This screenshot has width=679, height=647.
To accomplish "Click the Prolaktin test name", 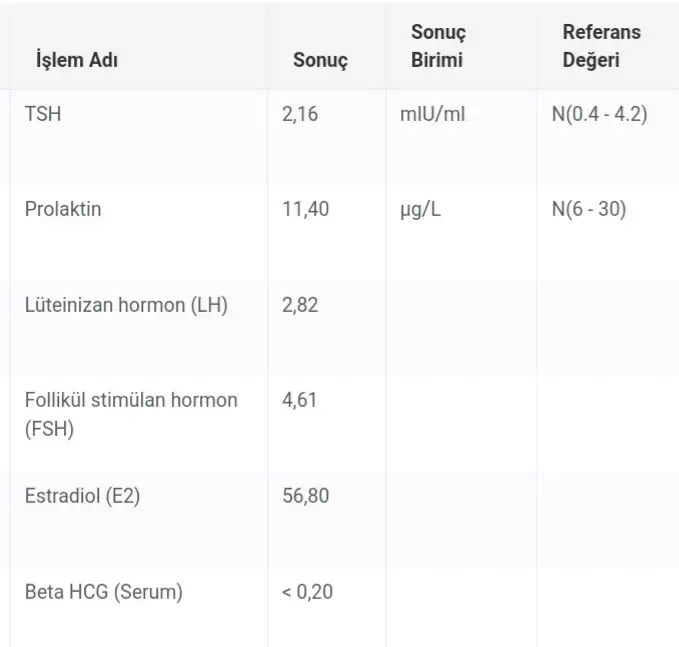I will pyautogui.click(x=63, y=210).
